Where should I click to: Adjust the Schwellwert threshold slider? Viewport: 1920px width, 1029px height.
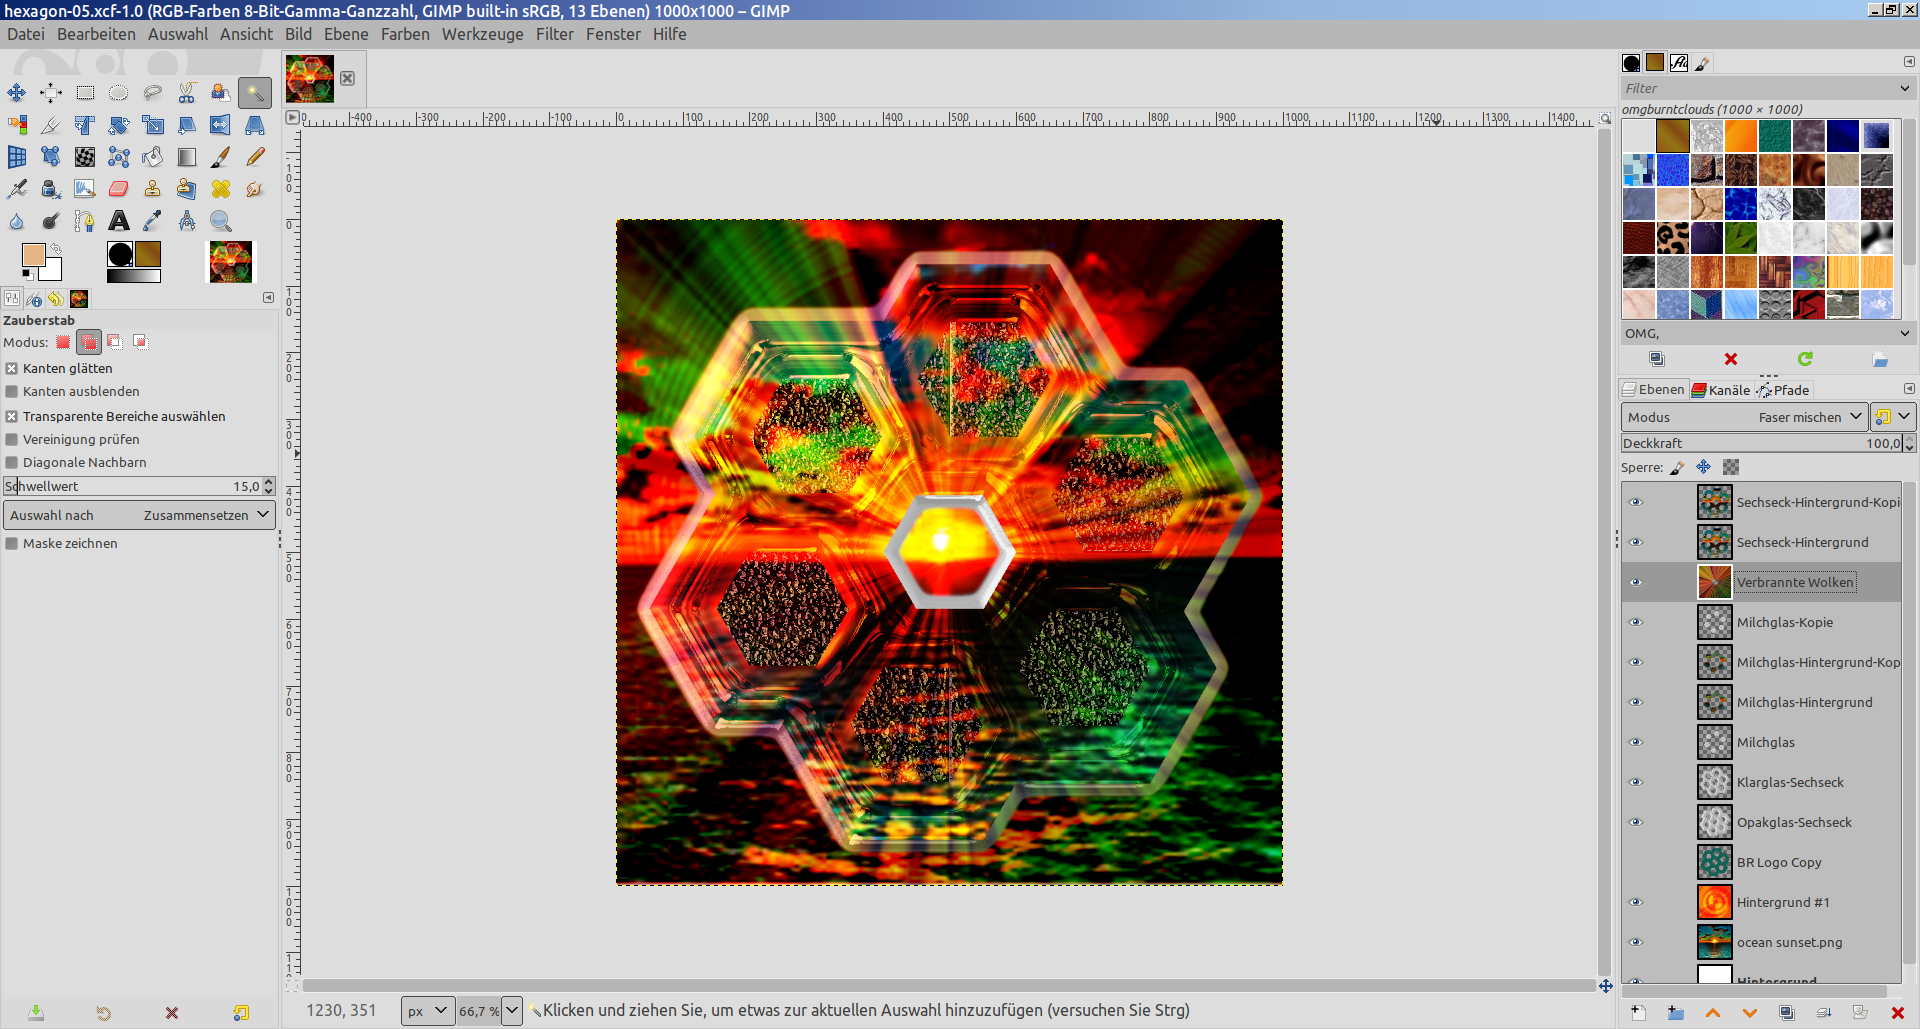click(x=132, y=486)
